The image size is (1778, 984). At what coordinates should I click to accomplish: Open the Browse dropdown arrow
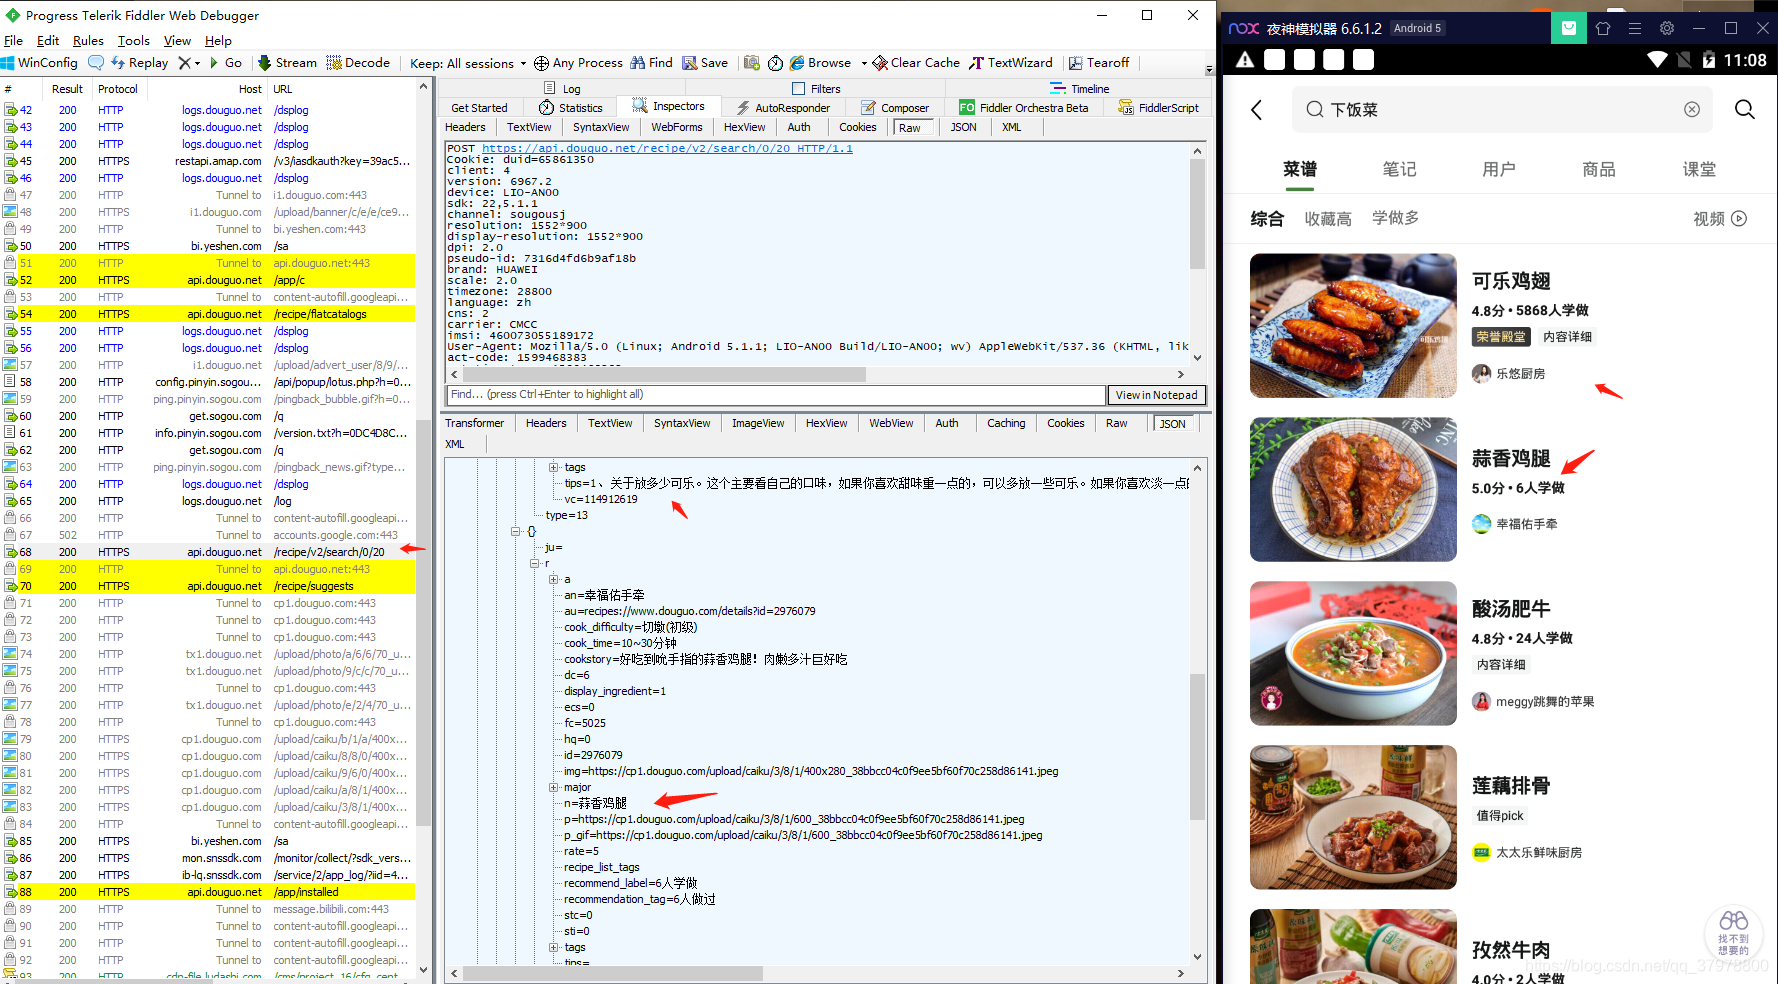863,63
